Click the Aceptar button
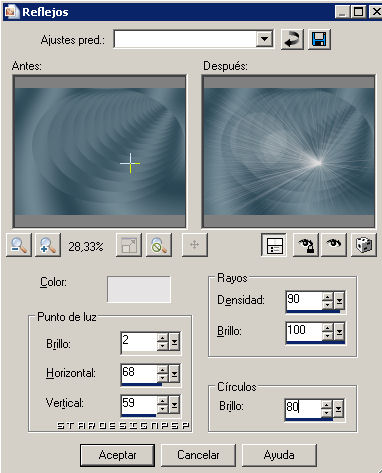This screenshot has width=382, height=473. 117,455
